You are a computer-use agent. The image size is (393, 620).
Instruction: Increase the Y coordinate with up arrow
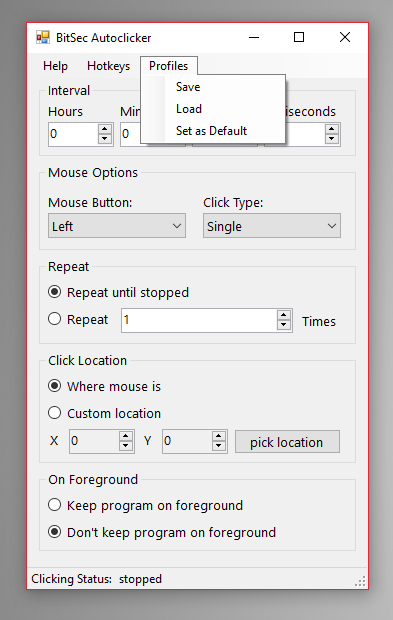click(x=219, y=436)
